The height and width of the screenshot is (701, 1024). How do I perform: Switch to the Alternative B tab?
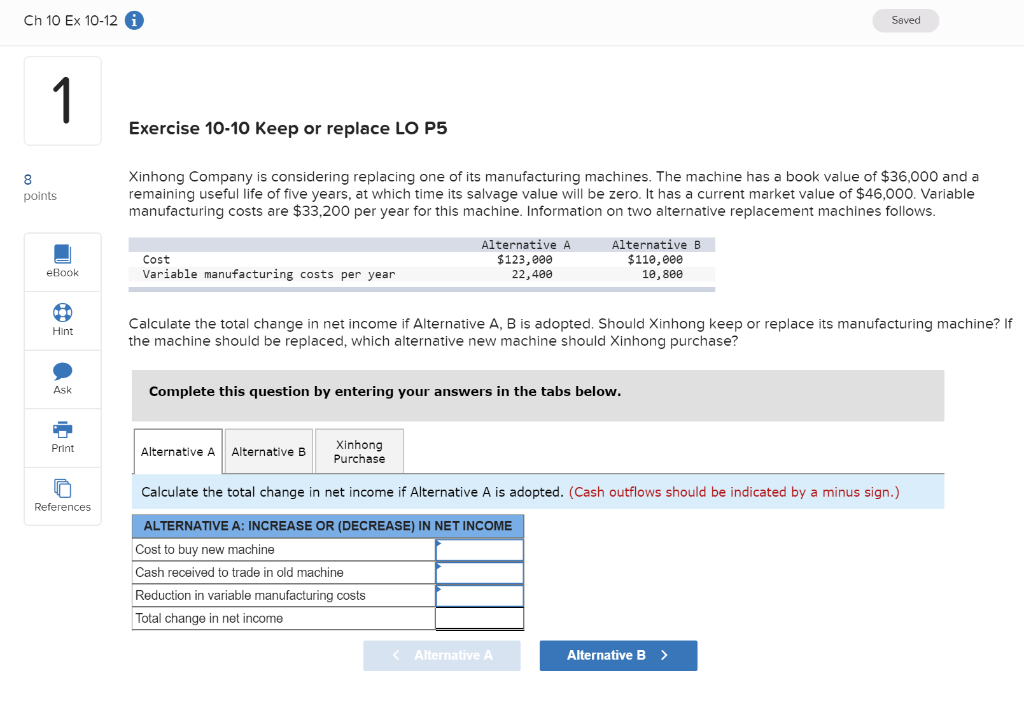tap(268, 451)
